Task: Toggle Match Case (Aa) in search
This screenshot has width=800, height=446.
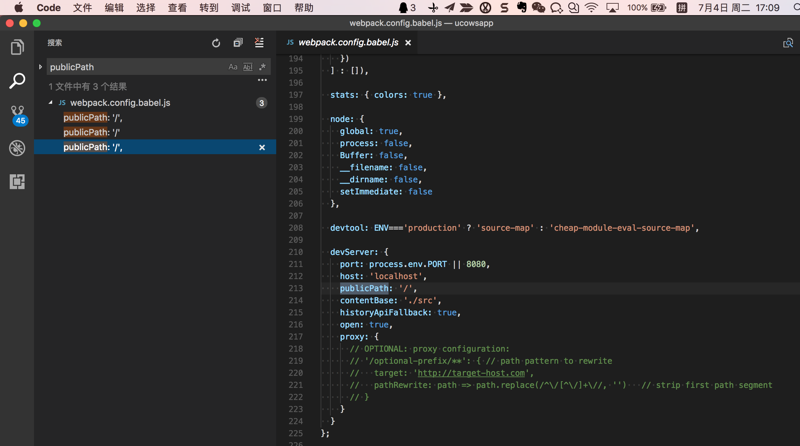Action: (x=233, y=67)
